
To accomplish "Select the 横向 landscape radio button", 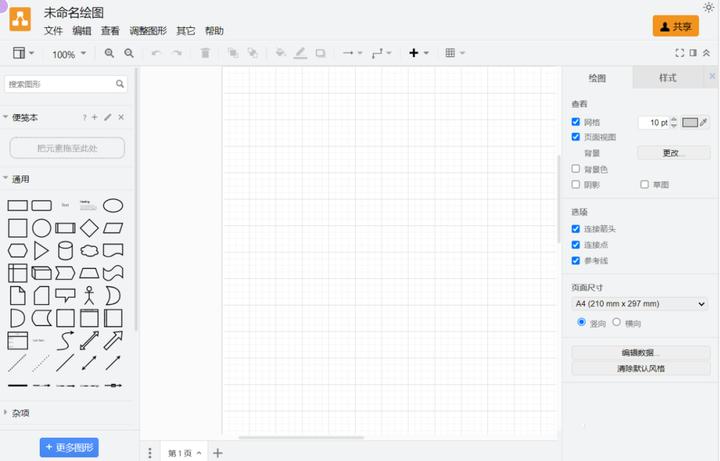I will tap(617, 323).
